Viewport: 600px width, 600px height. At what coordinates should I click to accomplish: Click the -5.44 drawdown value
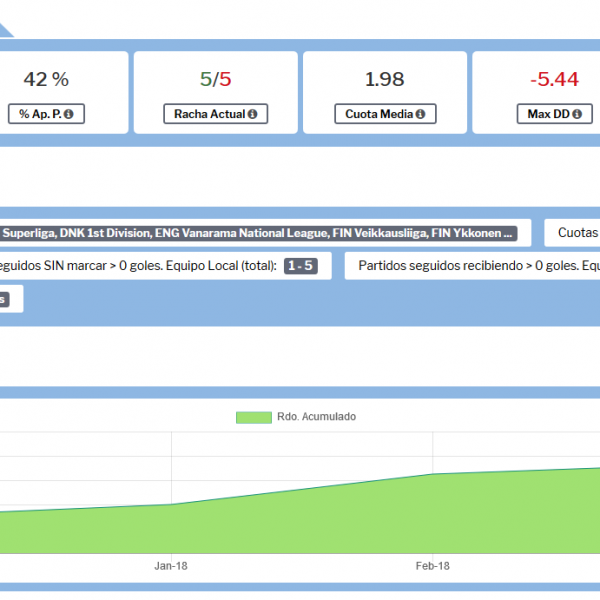(554, 79)
